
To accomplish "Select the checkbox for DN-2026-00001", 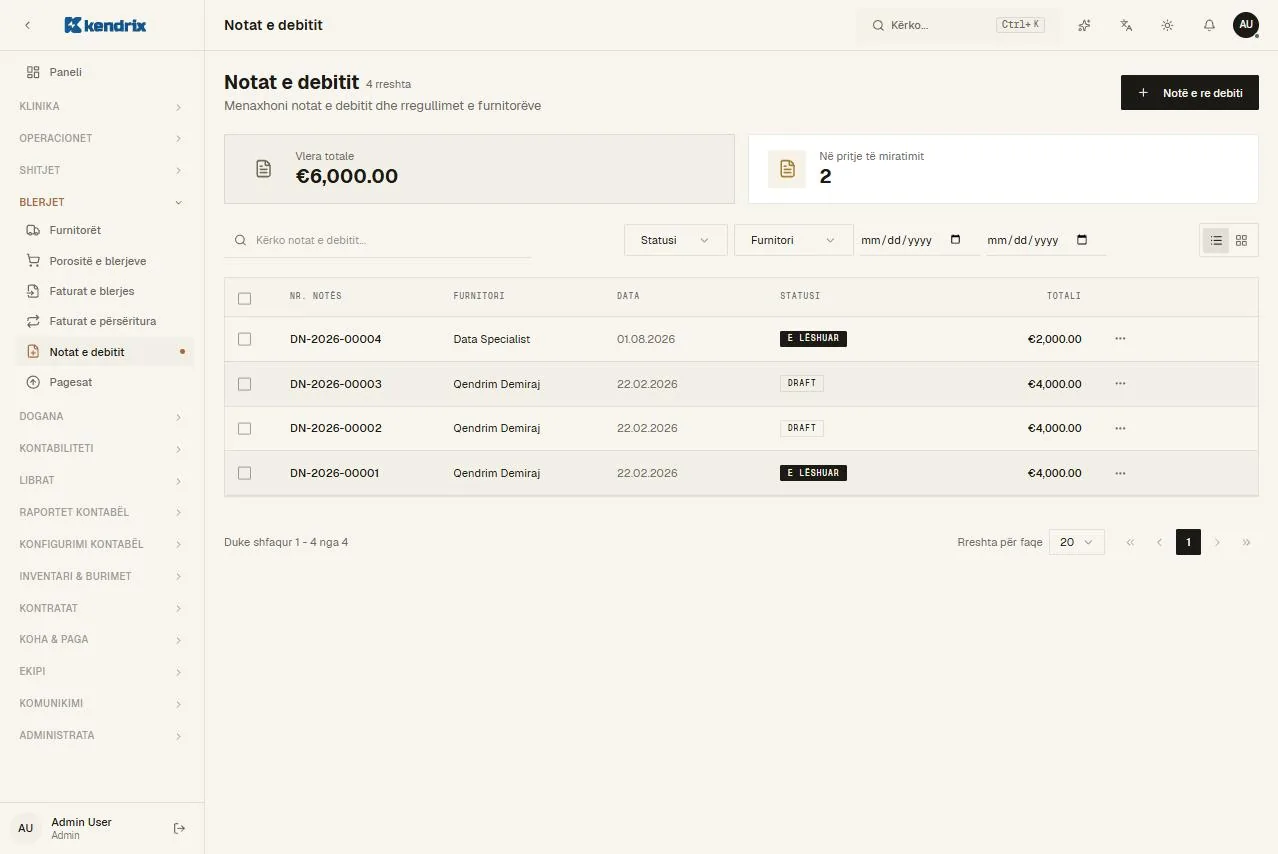I will (245, 473).
